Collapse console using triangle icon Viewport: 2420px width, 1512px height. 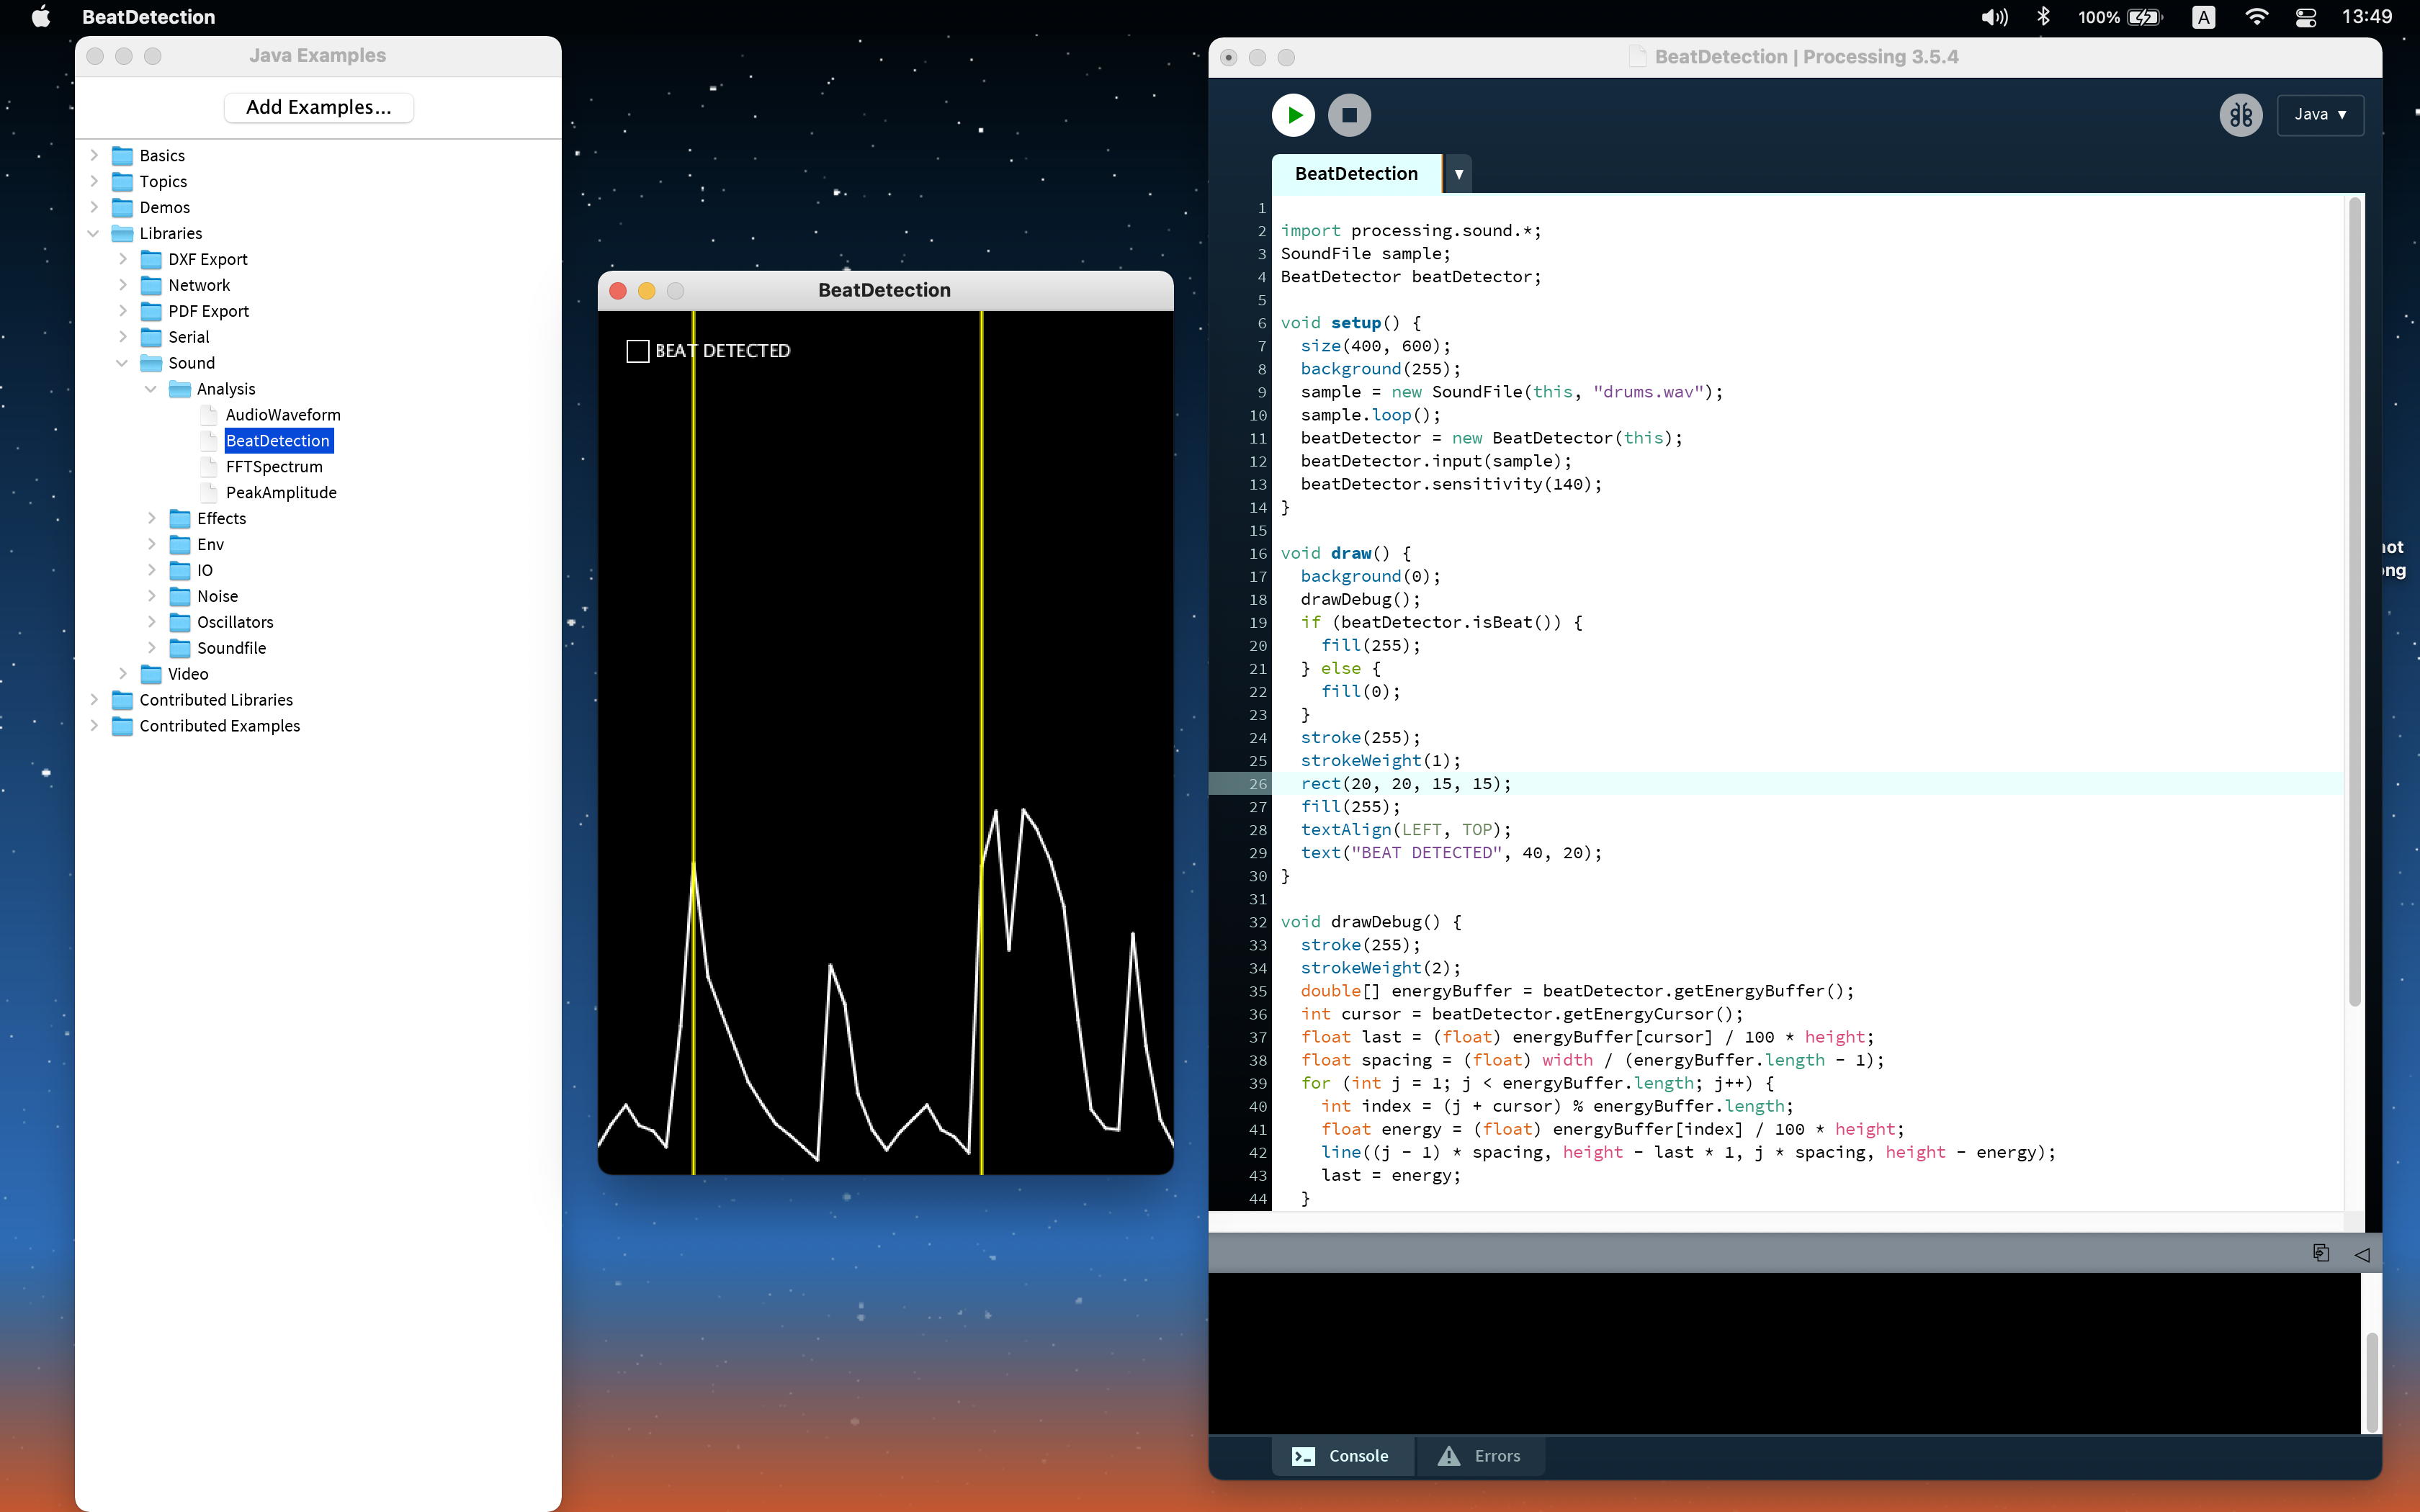pyautogui.click(x=2362, y=1254)
